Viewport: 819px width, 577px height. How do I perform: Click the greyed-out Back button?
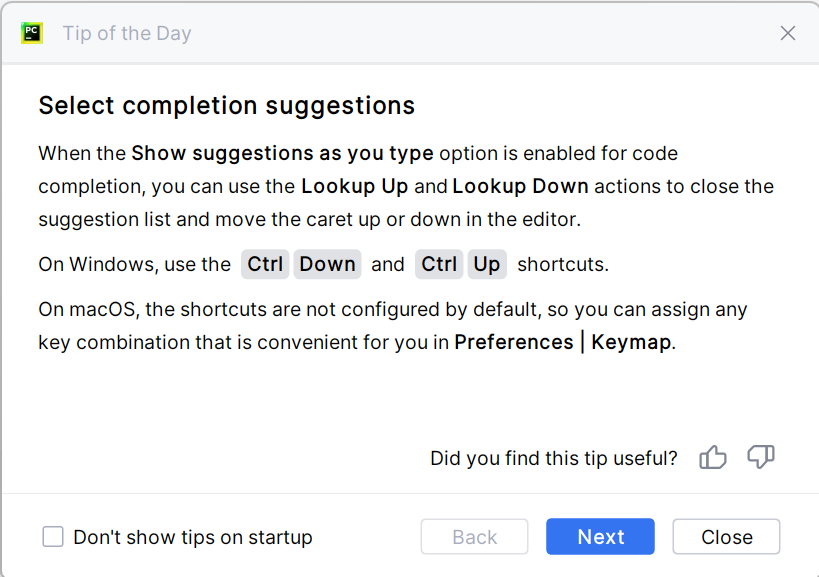[474, 537]
